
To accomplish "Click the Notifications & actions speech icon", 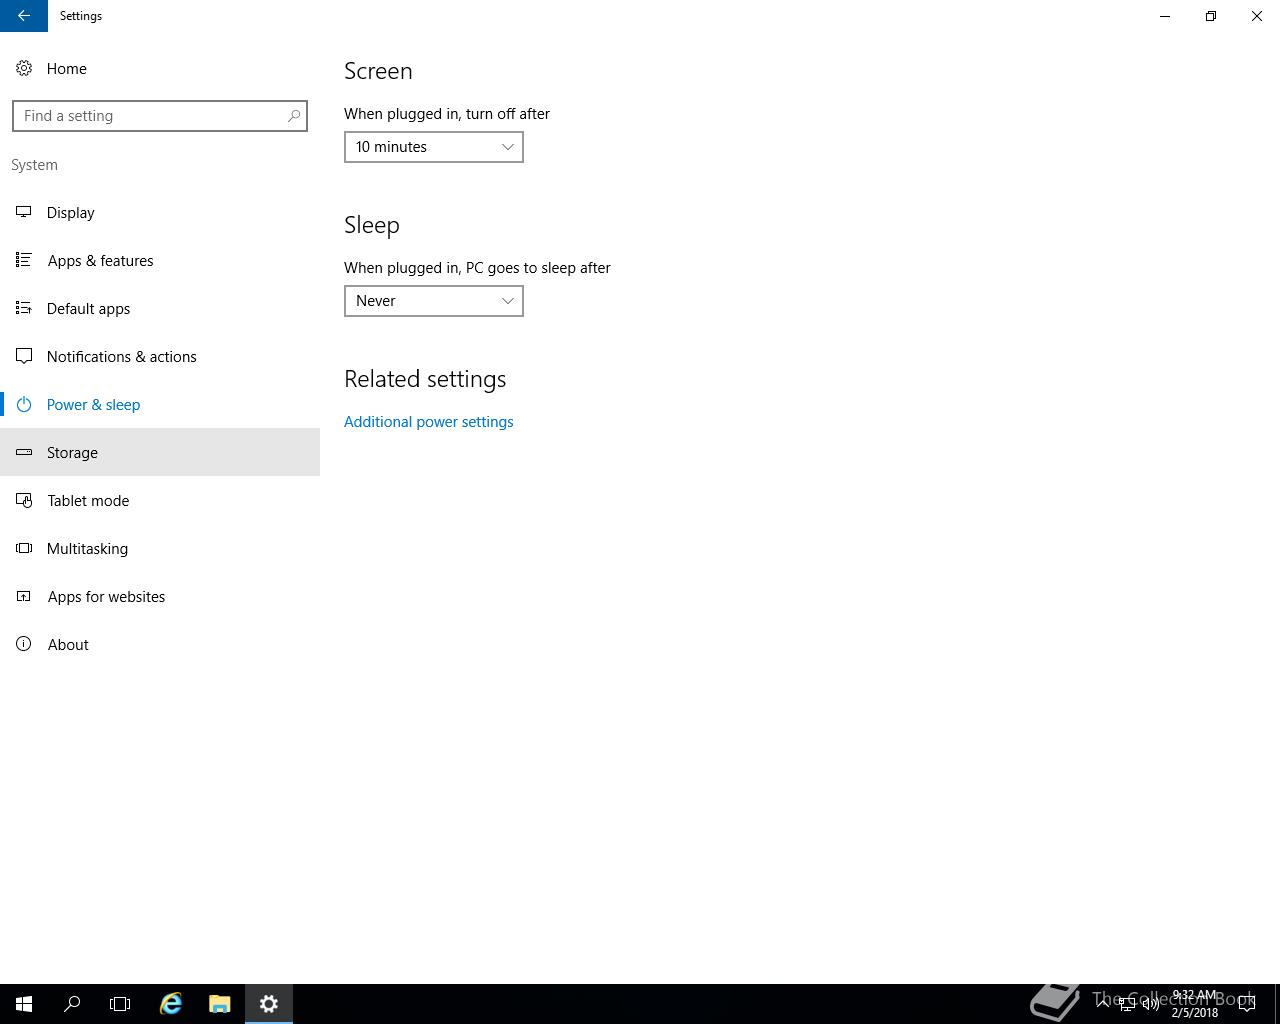I will (x=24, y=356).
